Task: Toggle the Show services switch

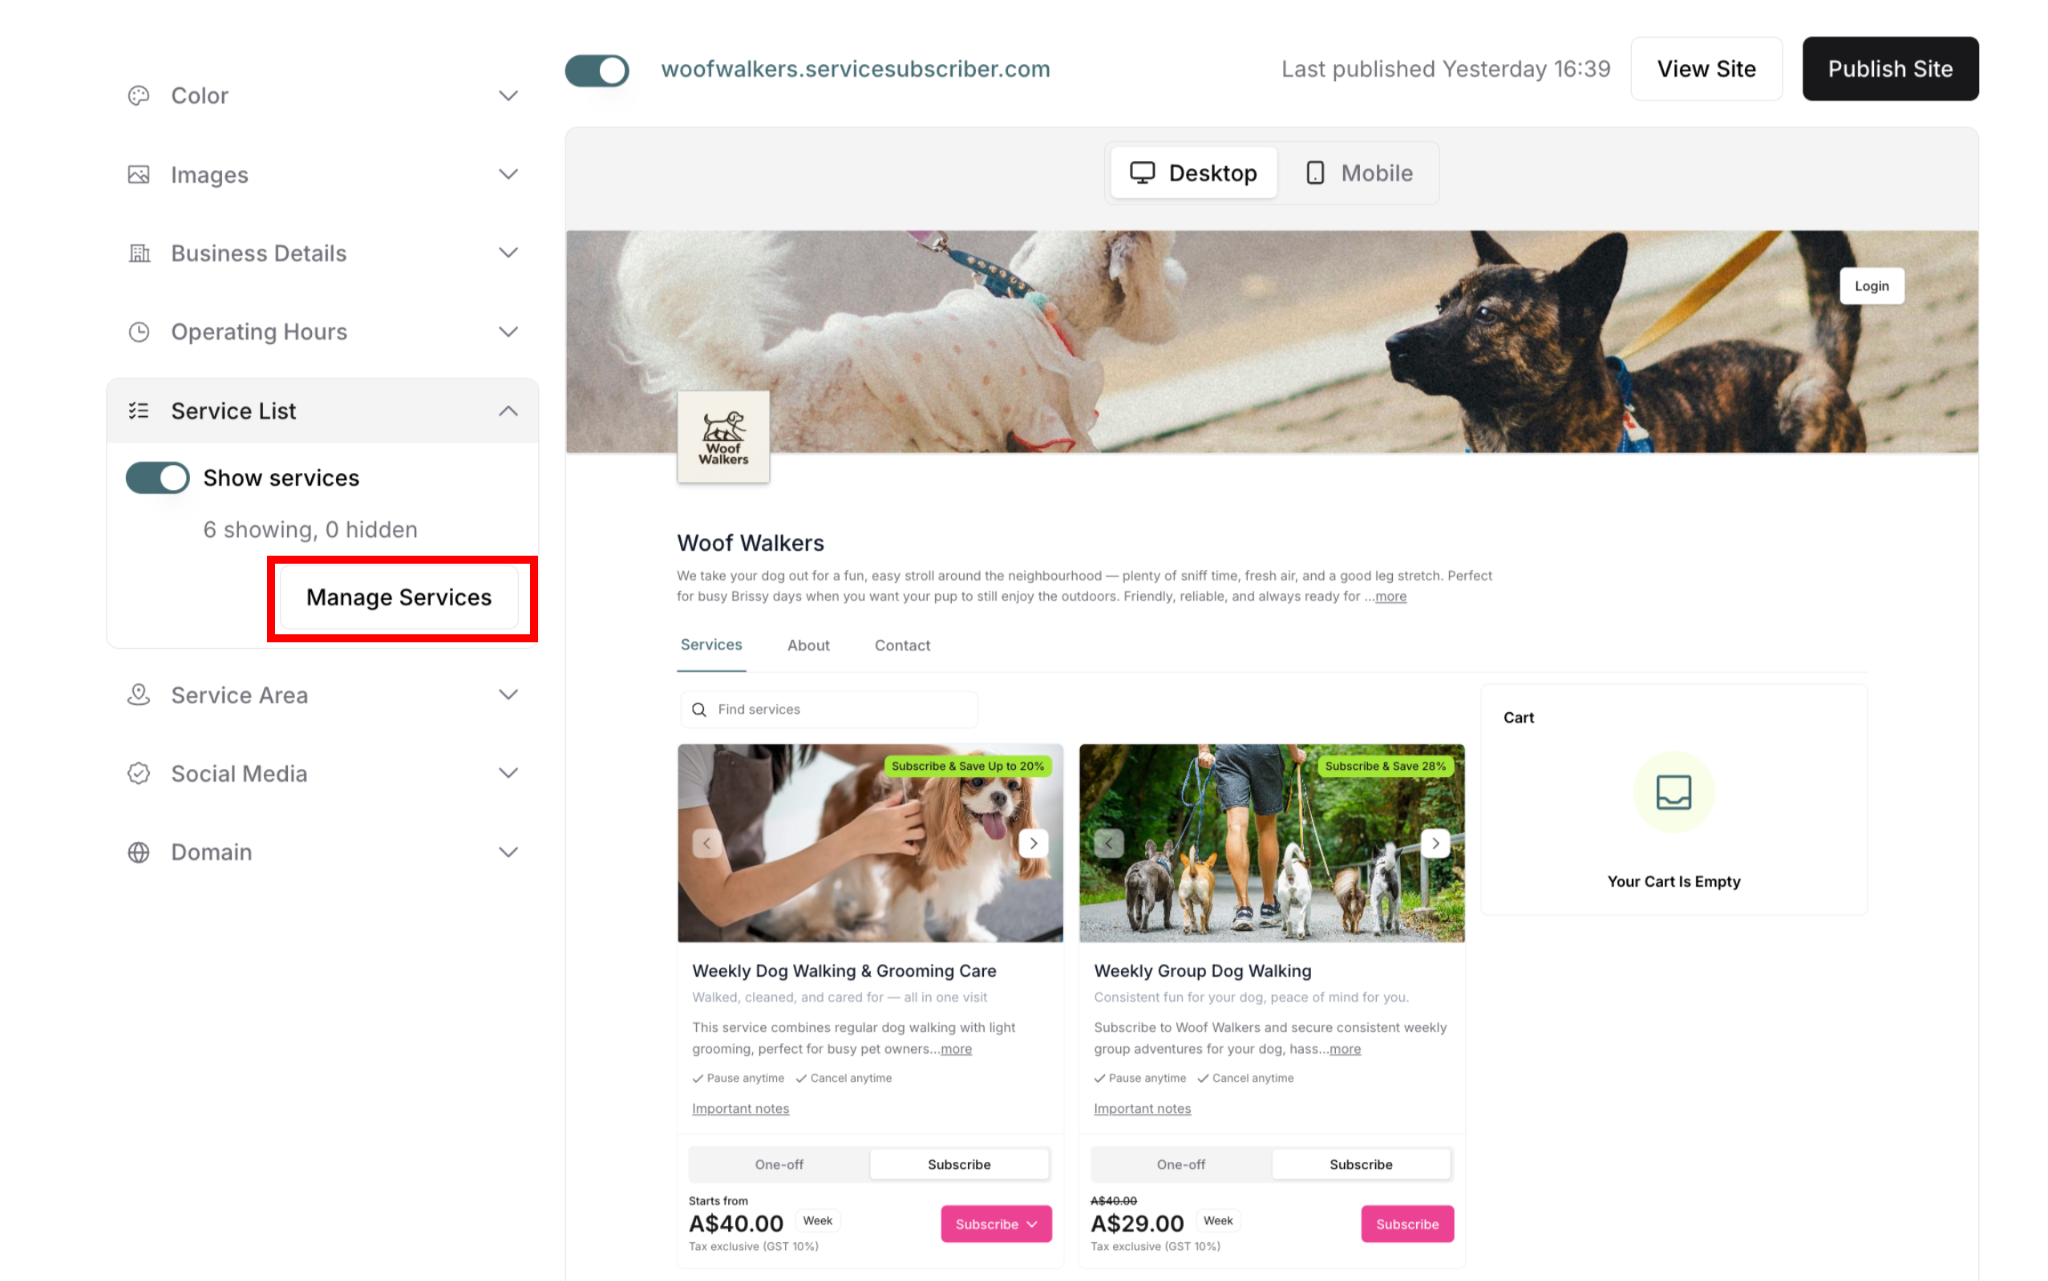Action: pos(158,478)
